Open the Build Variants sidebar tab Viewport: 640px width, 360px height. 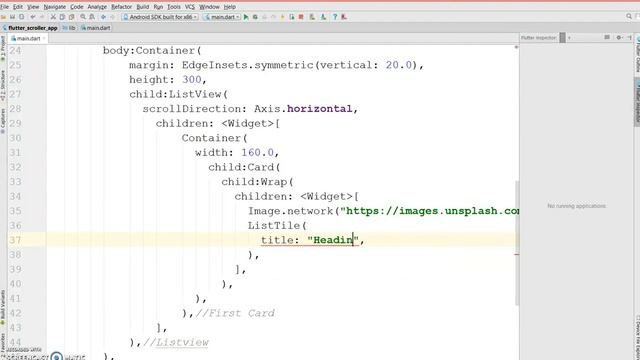(x=3, y=307)
